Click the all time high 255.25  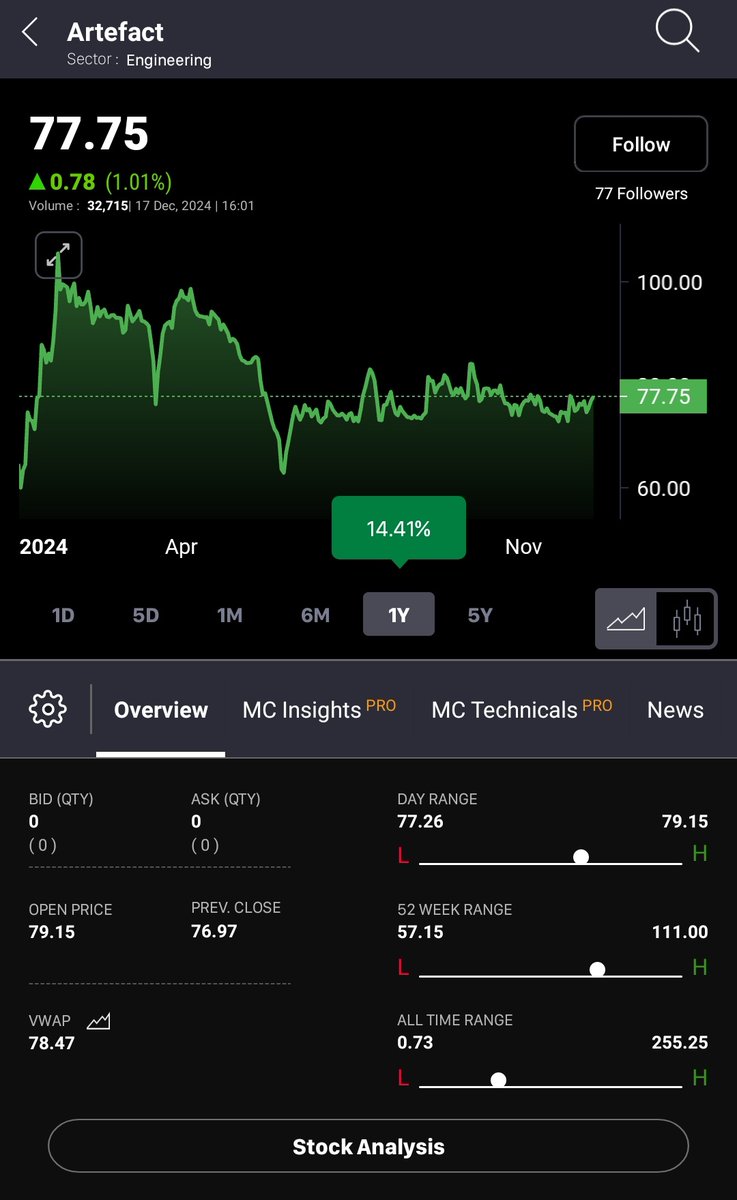click(679, 1043)
